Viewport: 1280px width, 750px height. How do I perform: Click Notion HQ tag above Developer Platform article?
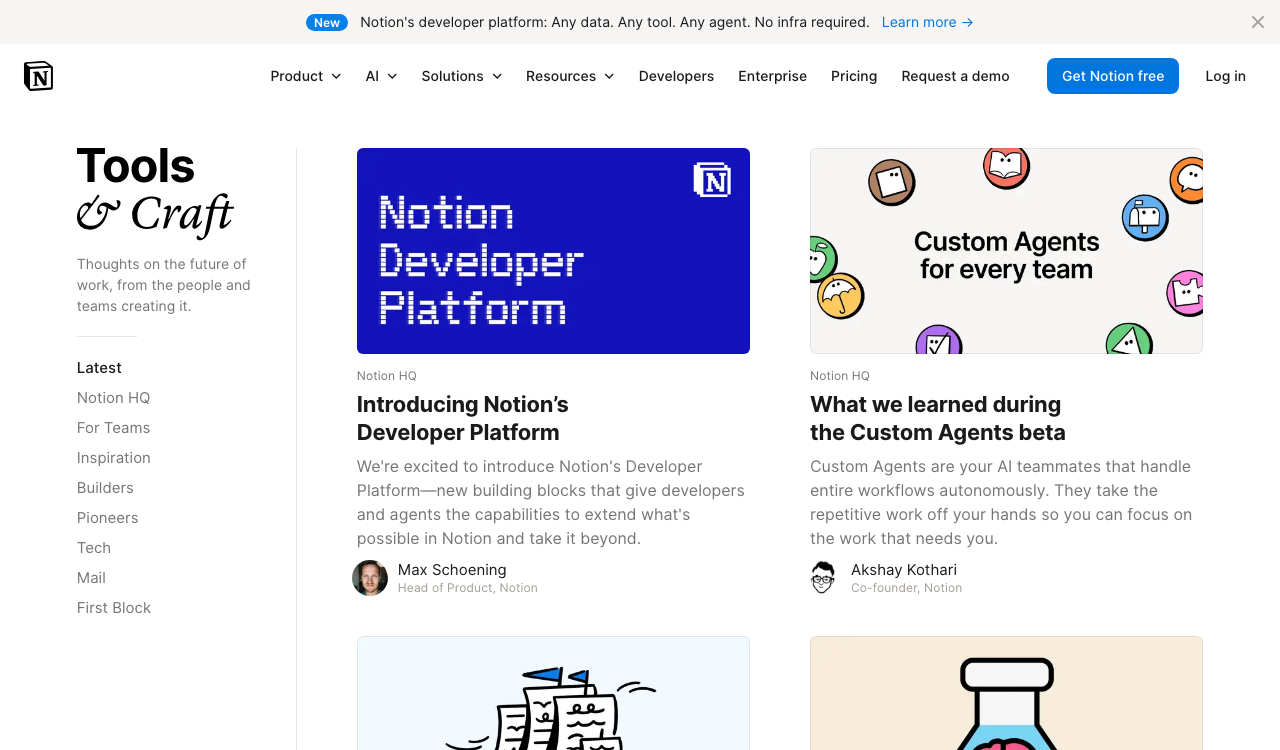click(387, 376)
